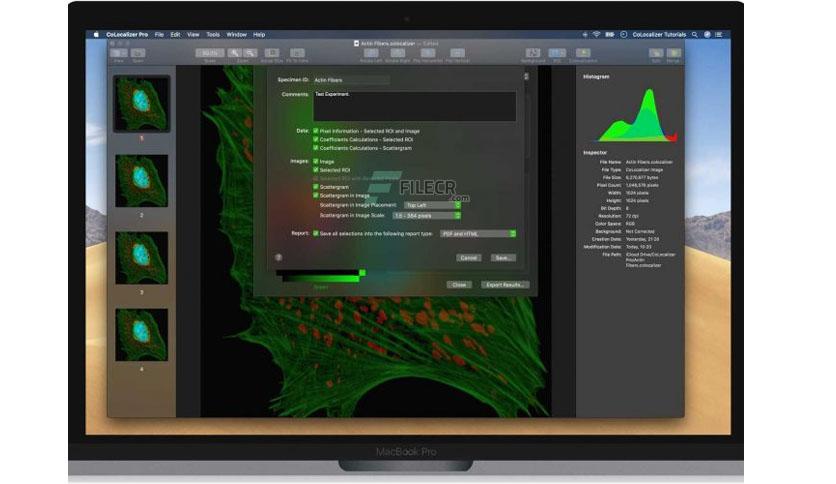836x484 pixels.
Task: Open the Scale percentage dropdown in toolbar
Action: click(210, 53)
